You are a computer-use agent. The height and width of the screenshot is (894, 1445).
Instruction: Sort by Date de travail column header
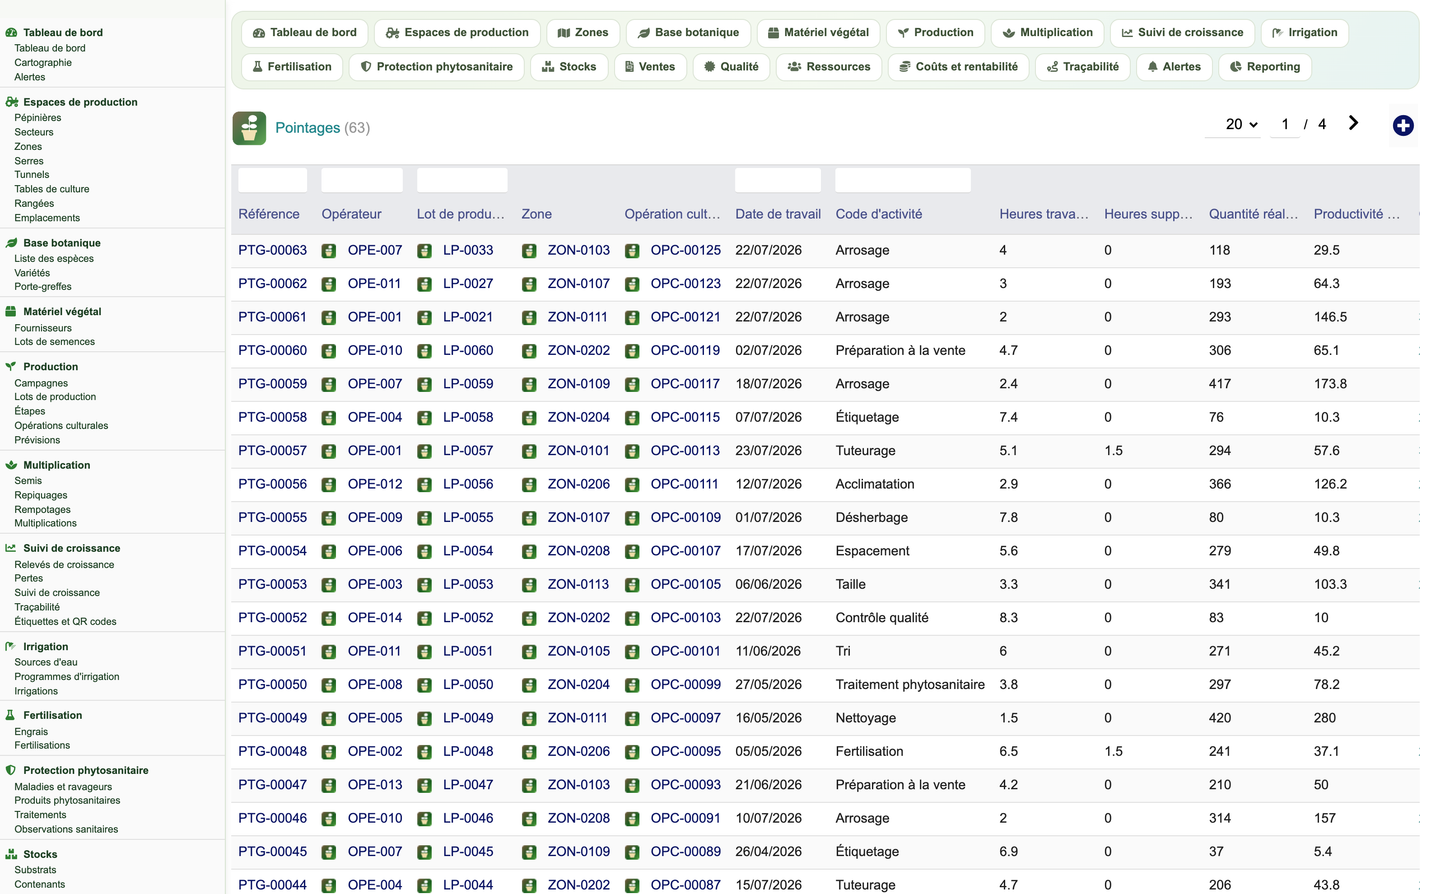point(778,214)
